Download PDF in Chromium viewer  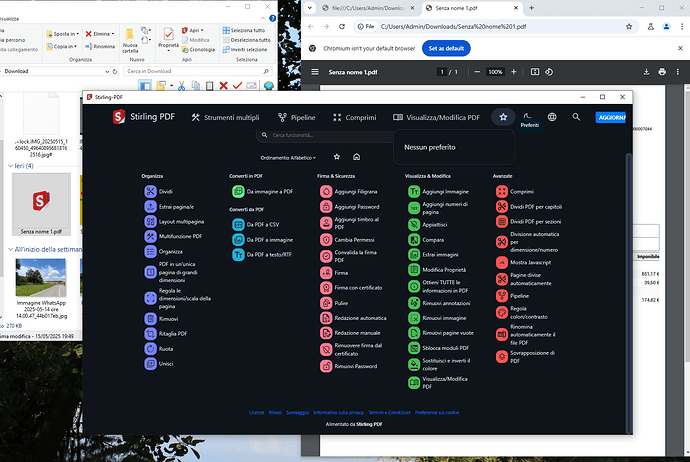click(646, 72)
